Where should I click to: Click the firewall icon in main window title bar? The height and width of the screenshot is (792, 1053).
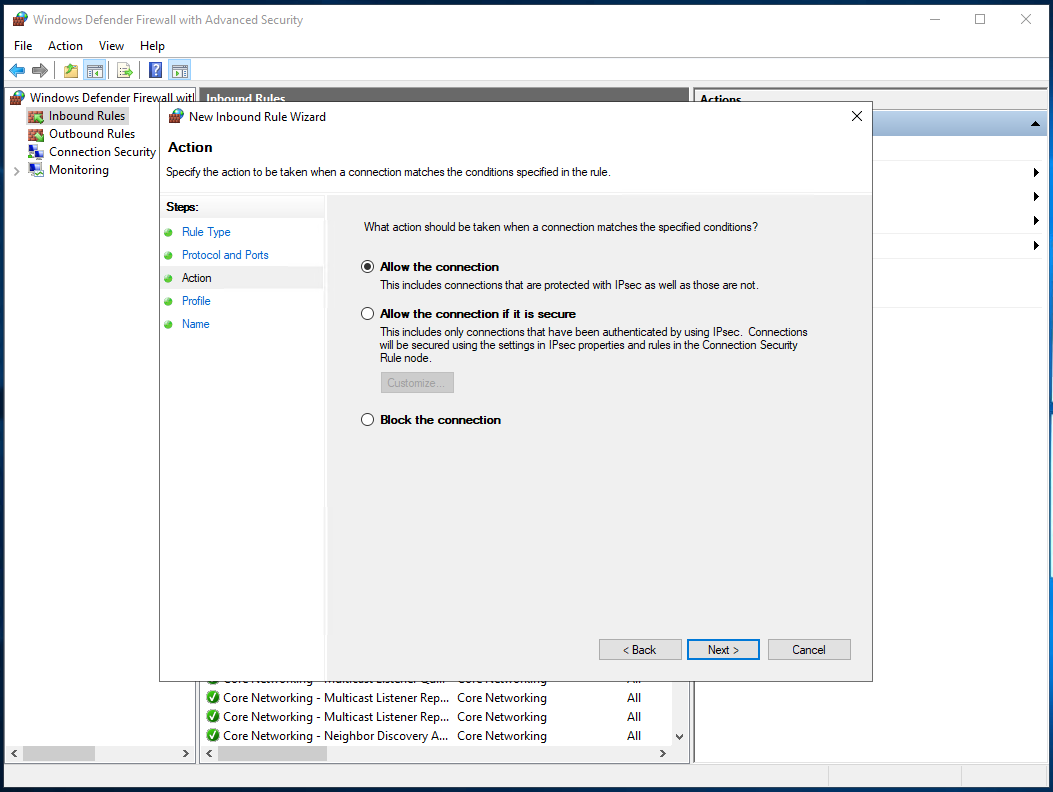click(x=20, y=19)
